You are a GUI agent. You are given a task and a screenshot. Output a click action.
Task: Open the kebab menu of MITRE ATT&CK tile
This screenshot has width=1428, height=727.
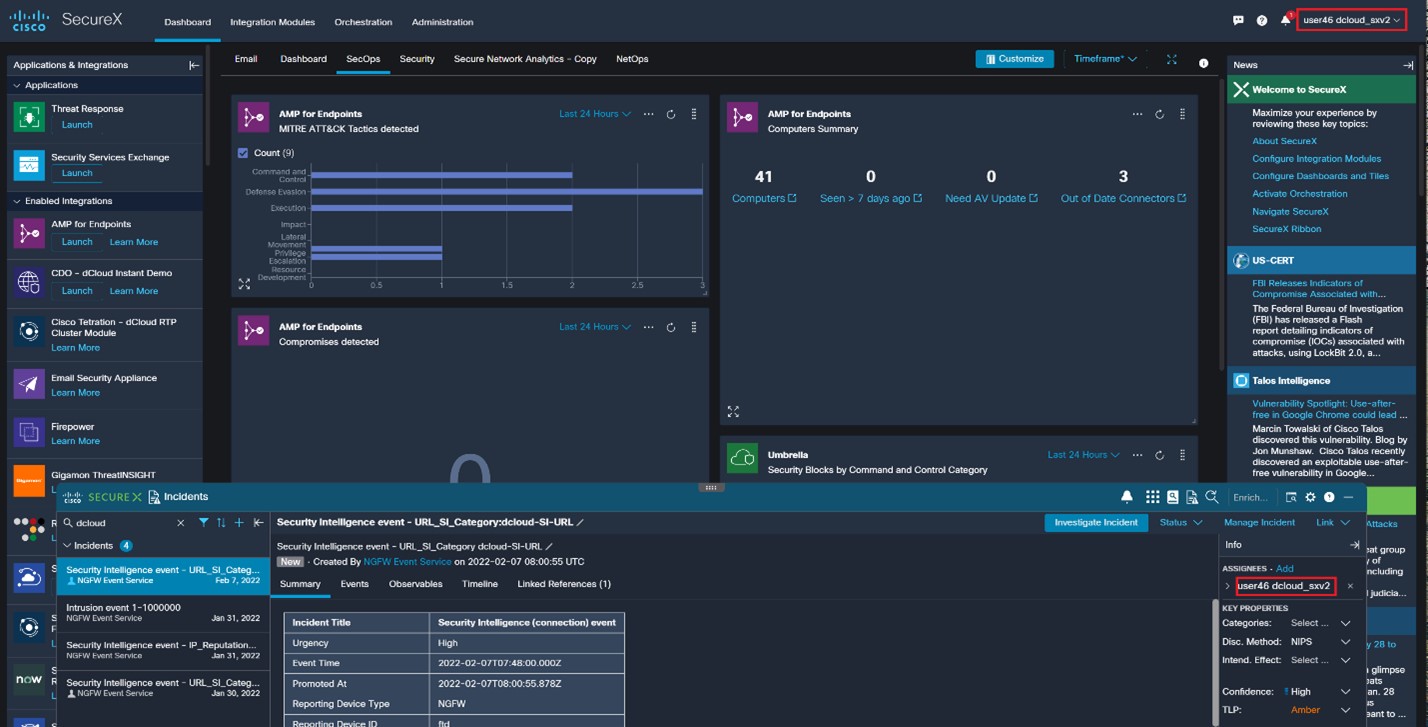tap(694, 115)
